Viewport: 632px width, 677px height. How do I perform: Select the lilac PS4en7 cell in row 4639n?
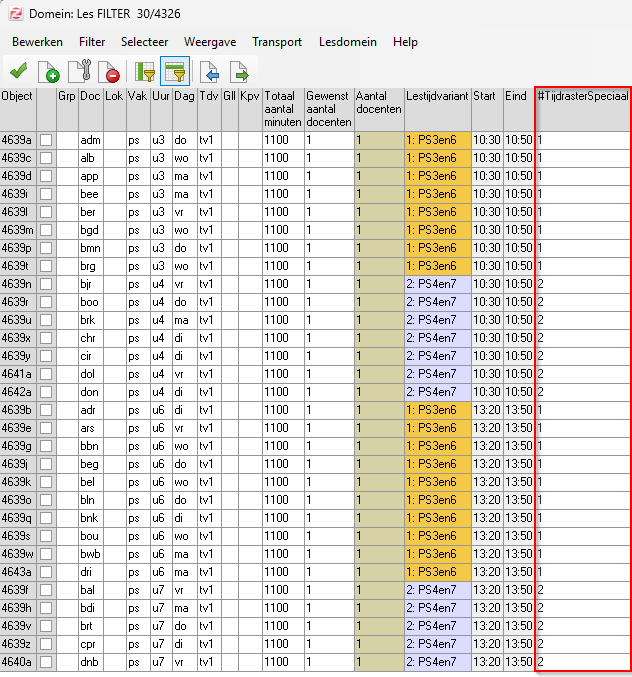[436, 284]
